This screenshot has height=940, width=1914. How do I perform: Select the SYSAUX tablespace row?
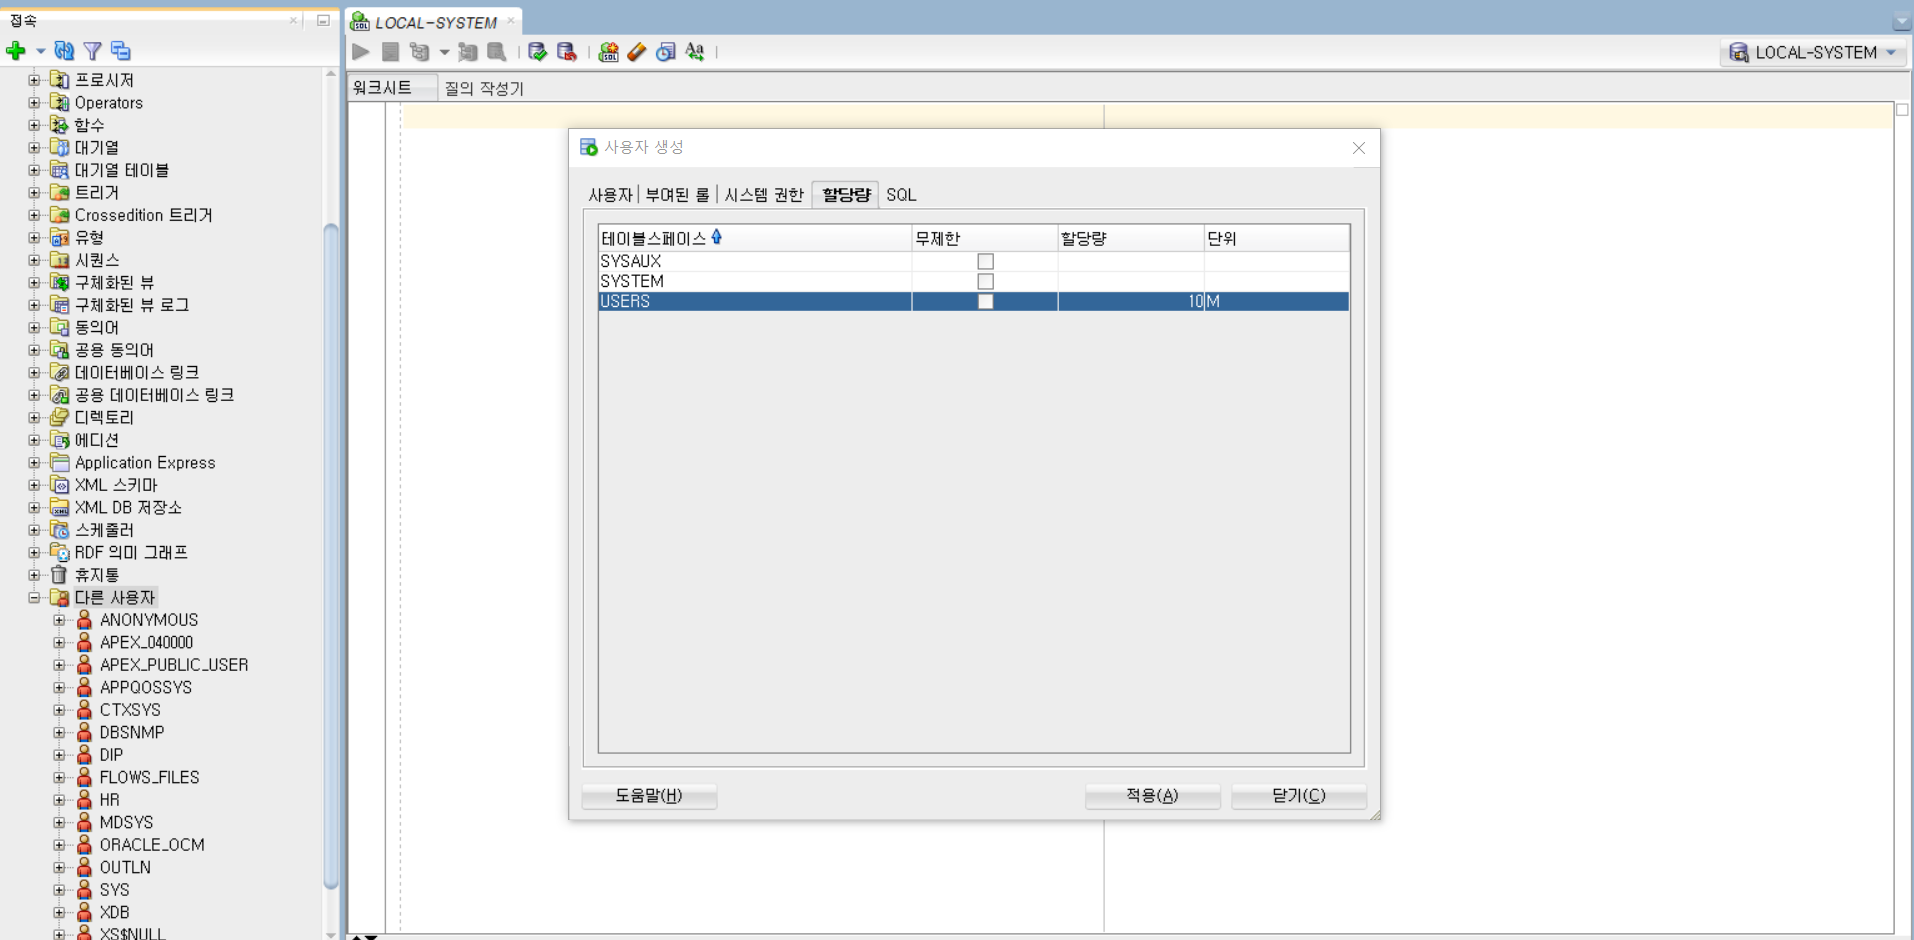(974, 261)
